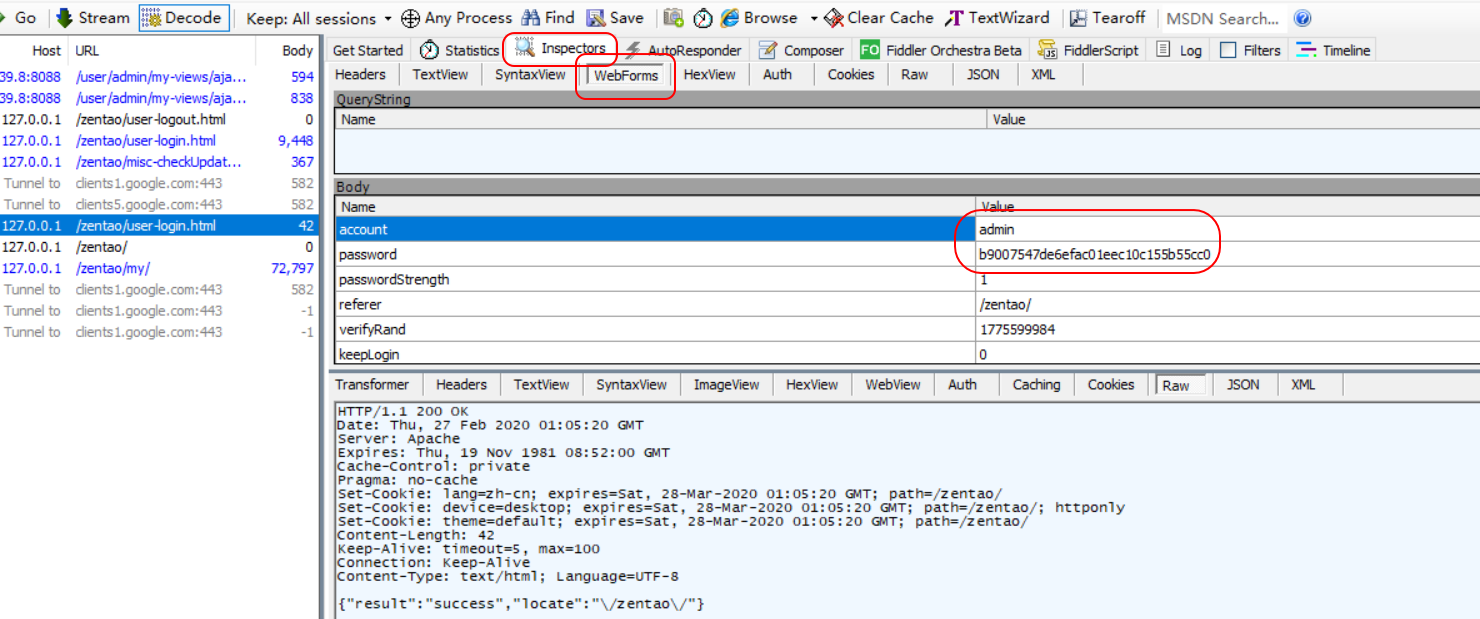Open the AutoResponder tab
Viewport: 1480px width, 619px height.
[683, 50]
